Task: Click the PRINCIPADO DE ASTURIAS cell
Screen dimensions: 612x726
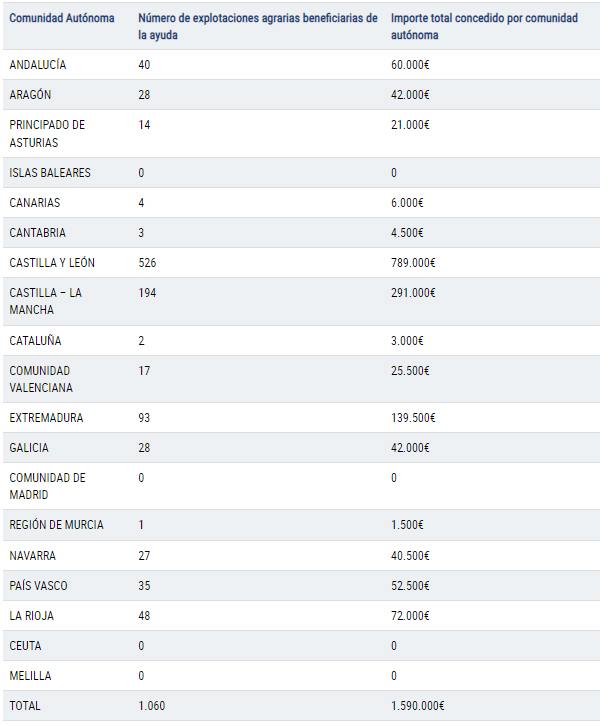Action: point(47,133)
